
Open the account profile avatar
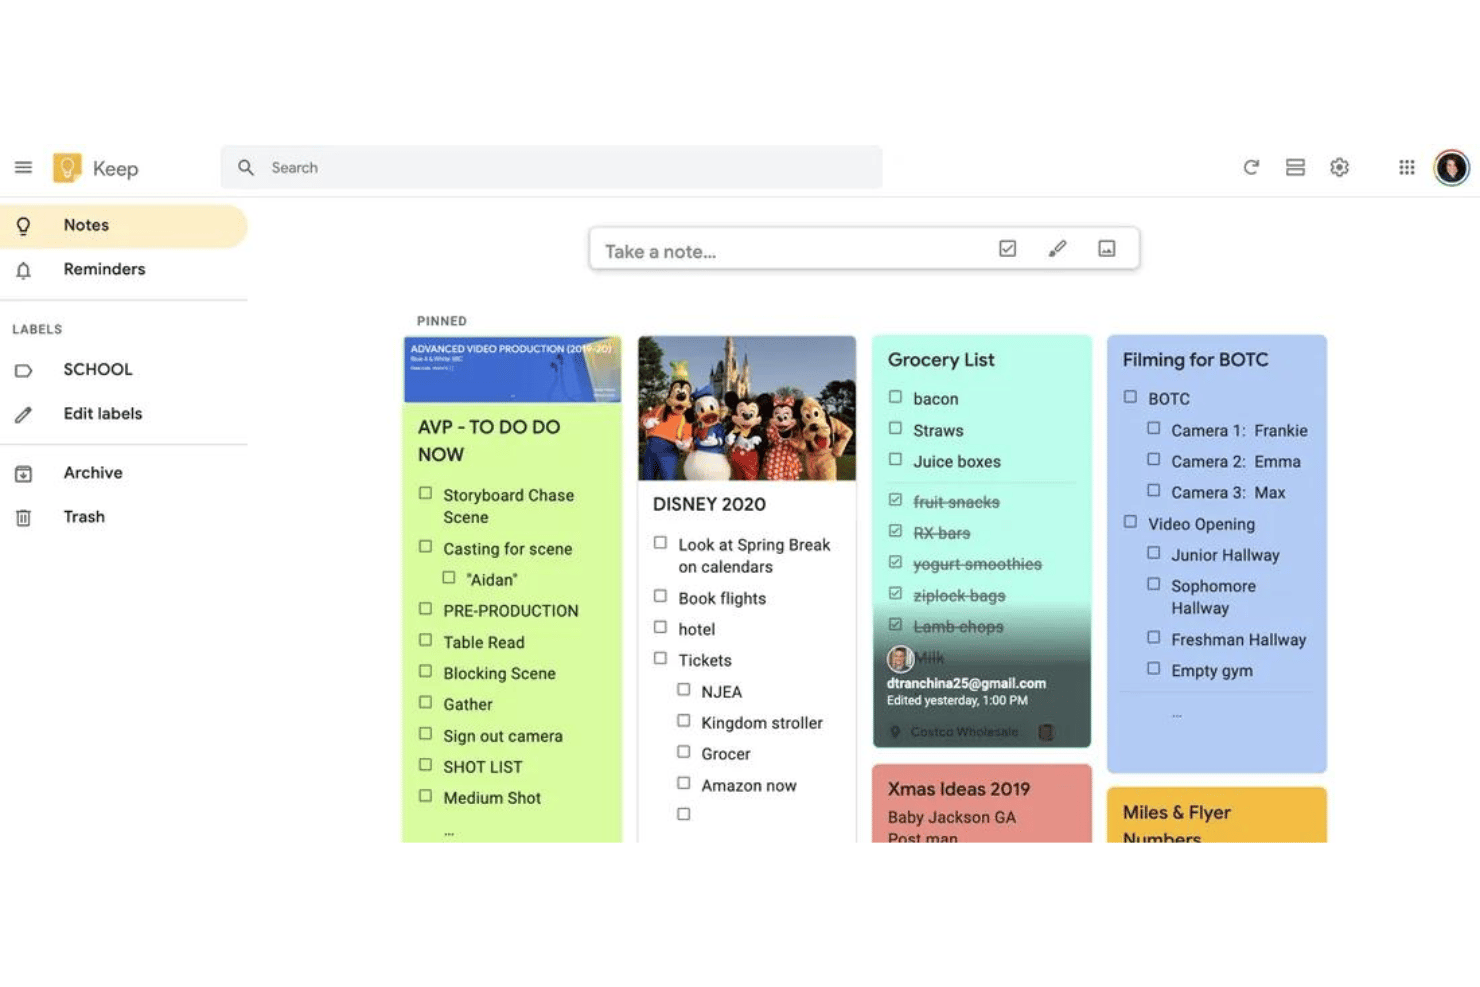point(1451,167)
